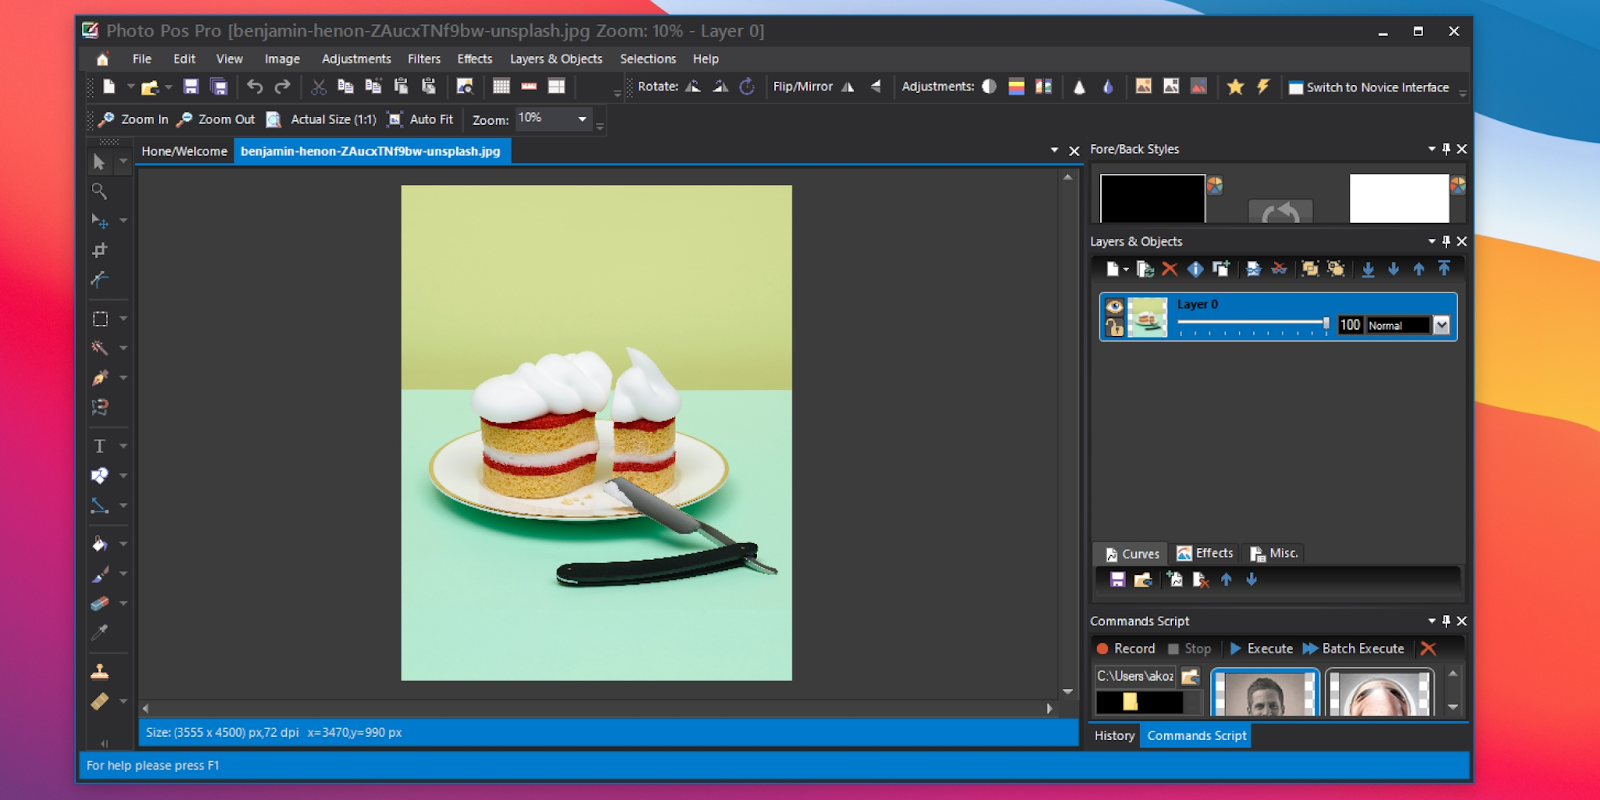This screenshot has width=1600, height=800.
Task: Click the Save All double-floppy icon
Action: [219, 87]
